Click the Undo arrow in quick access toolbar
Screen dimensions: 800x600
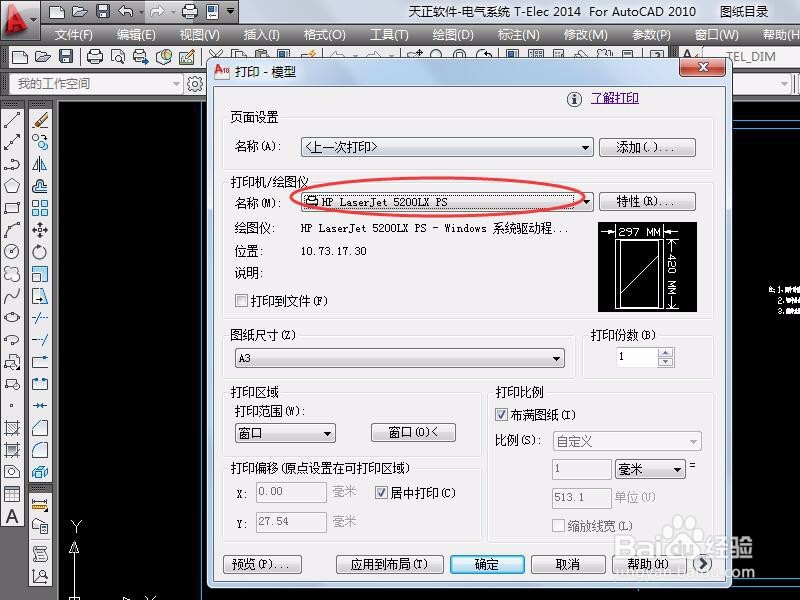pyautogui.click(x=125, y=11)
